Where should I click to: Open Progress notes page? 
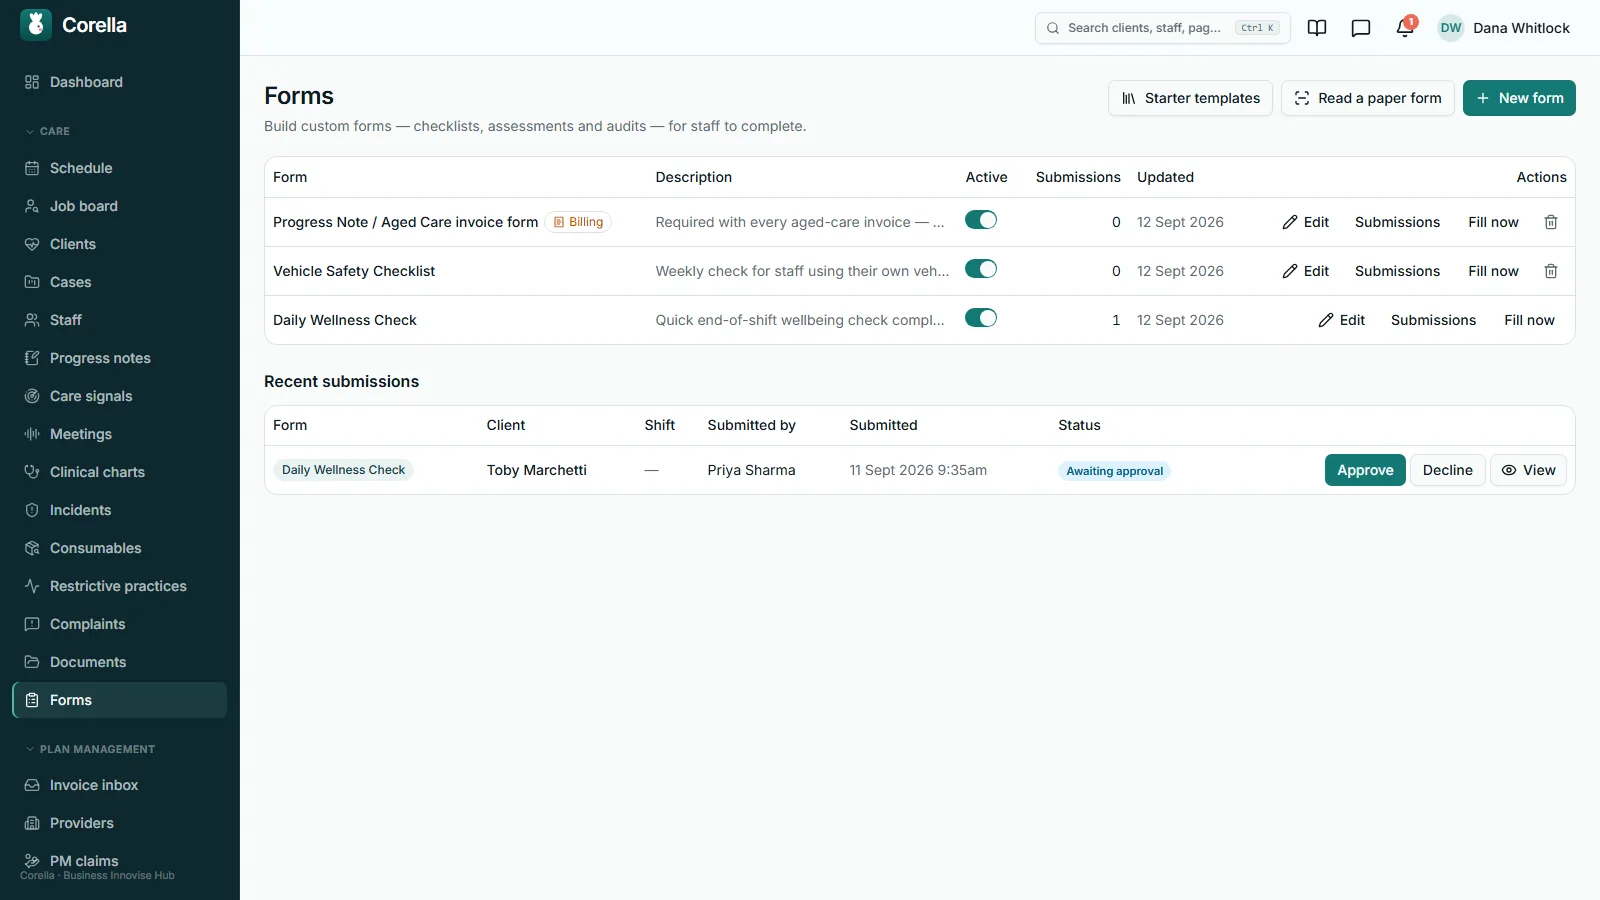pos(120,358)
